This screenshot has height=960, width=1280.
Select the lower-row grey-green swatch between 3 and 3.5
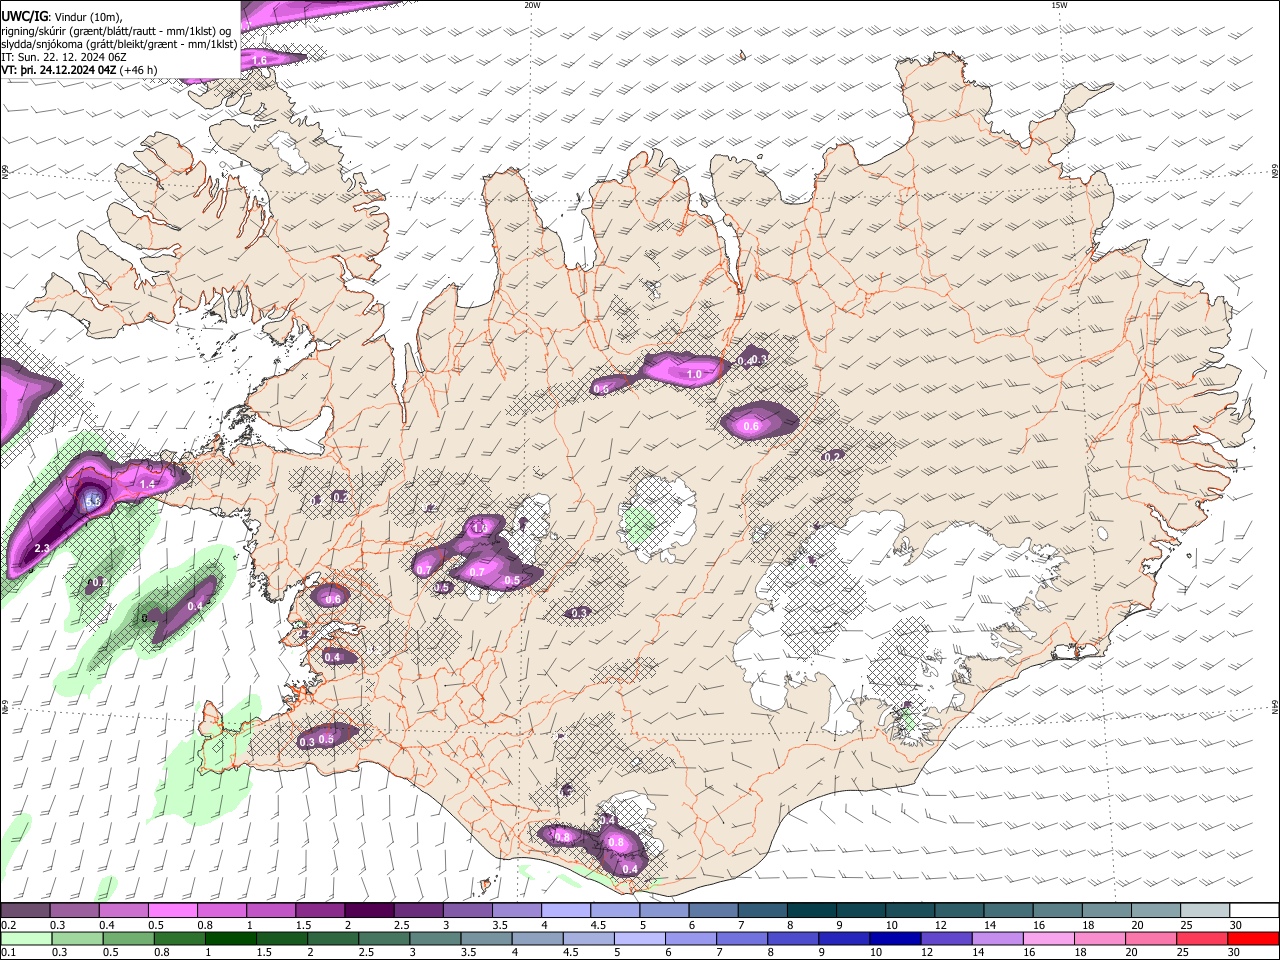435,939
